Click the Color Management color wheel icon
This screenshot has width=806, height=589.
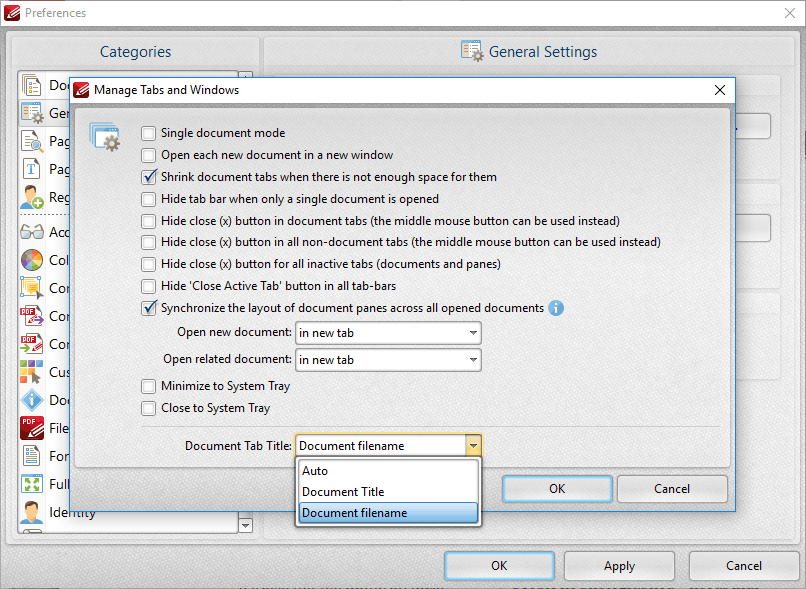click(32, 260)
